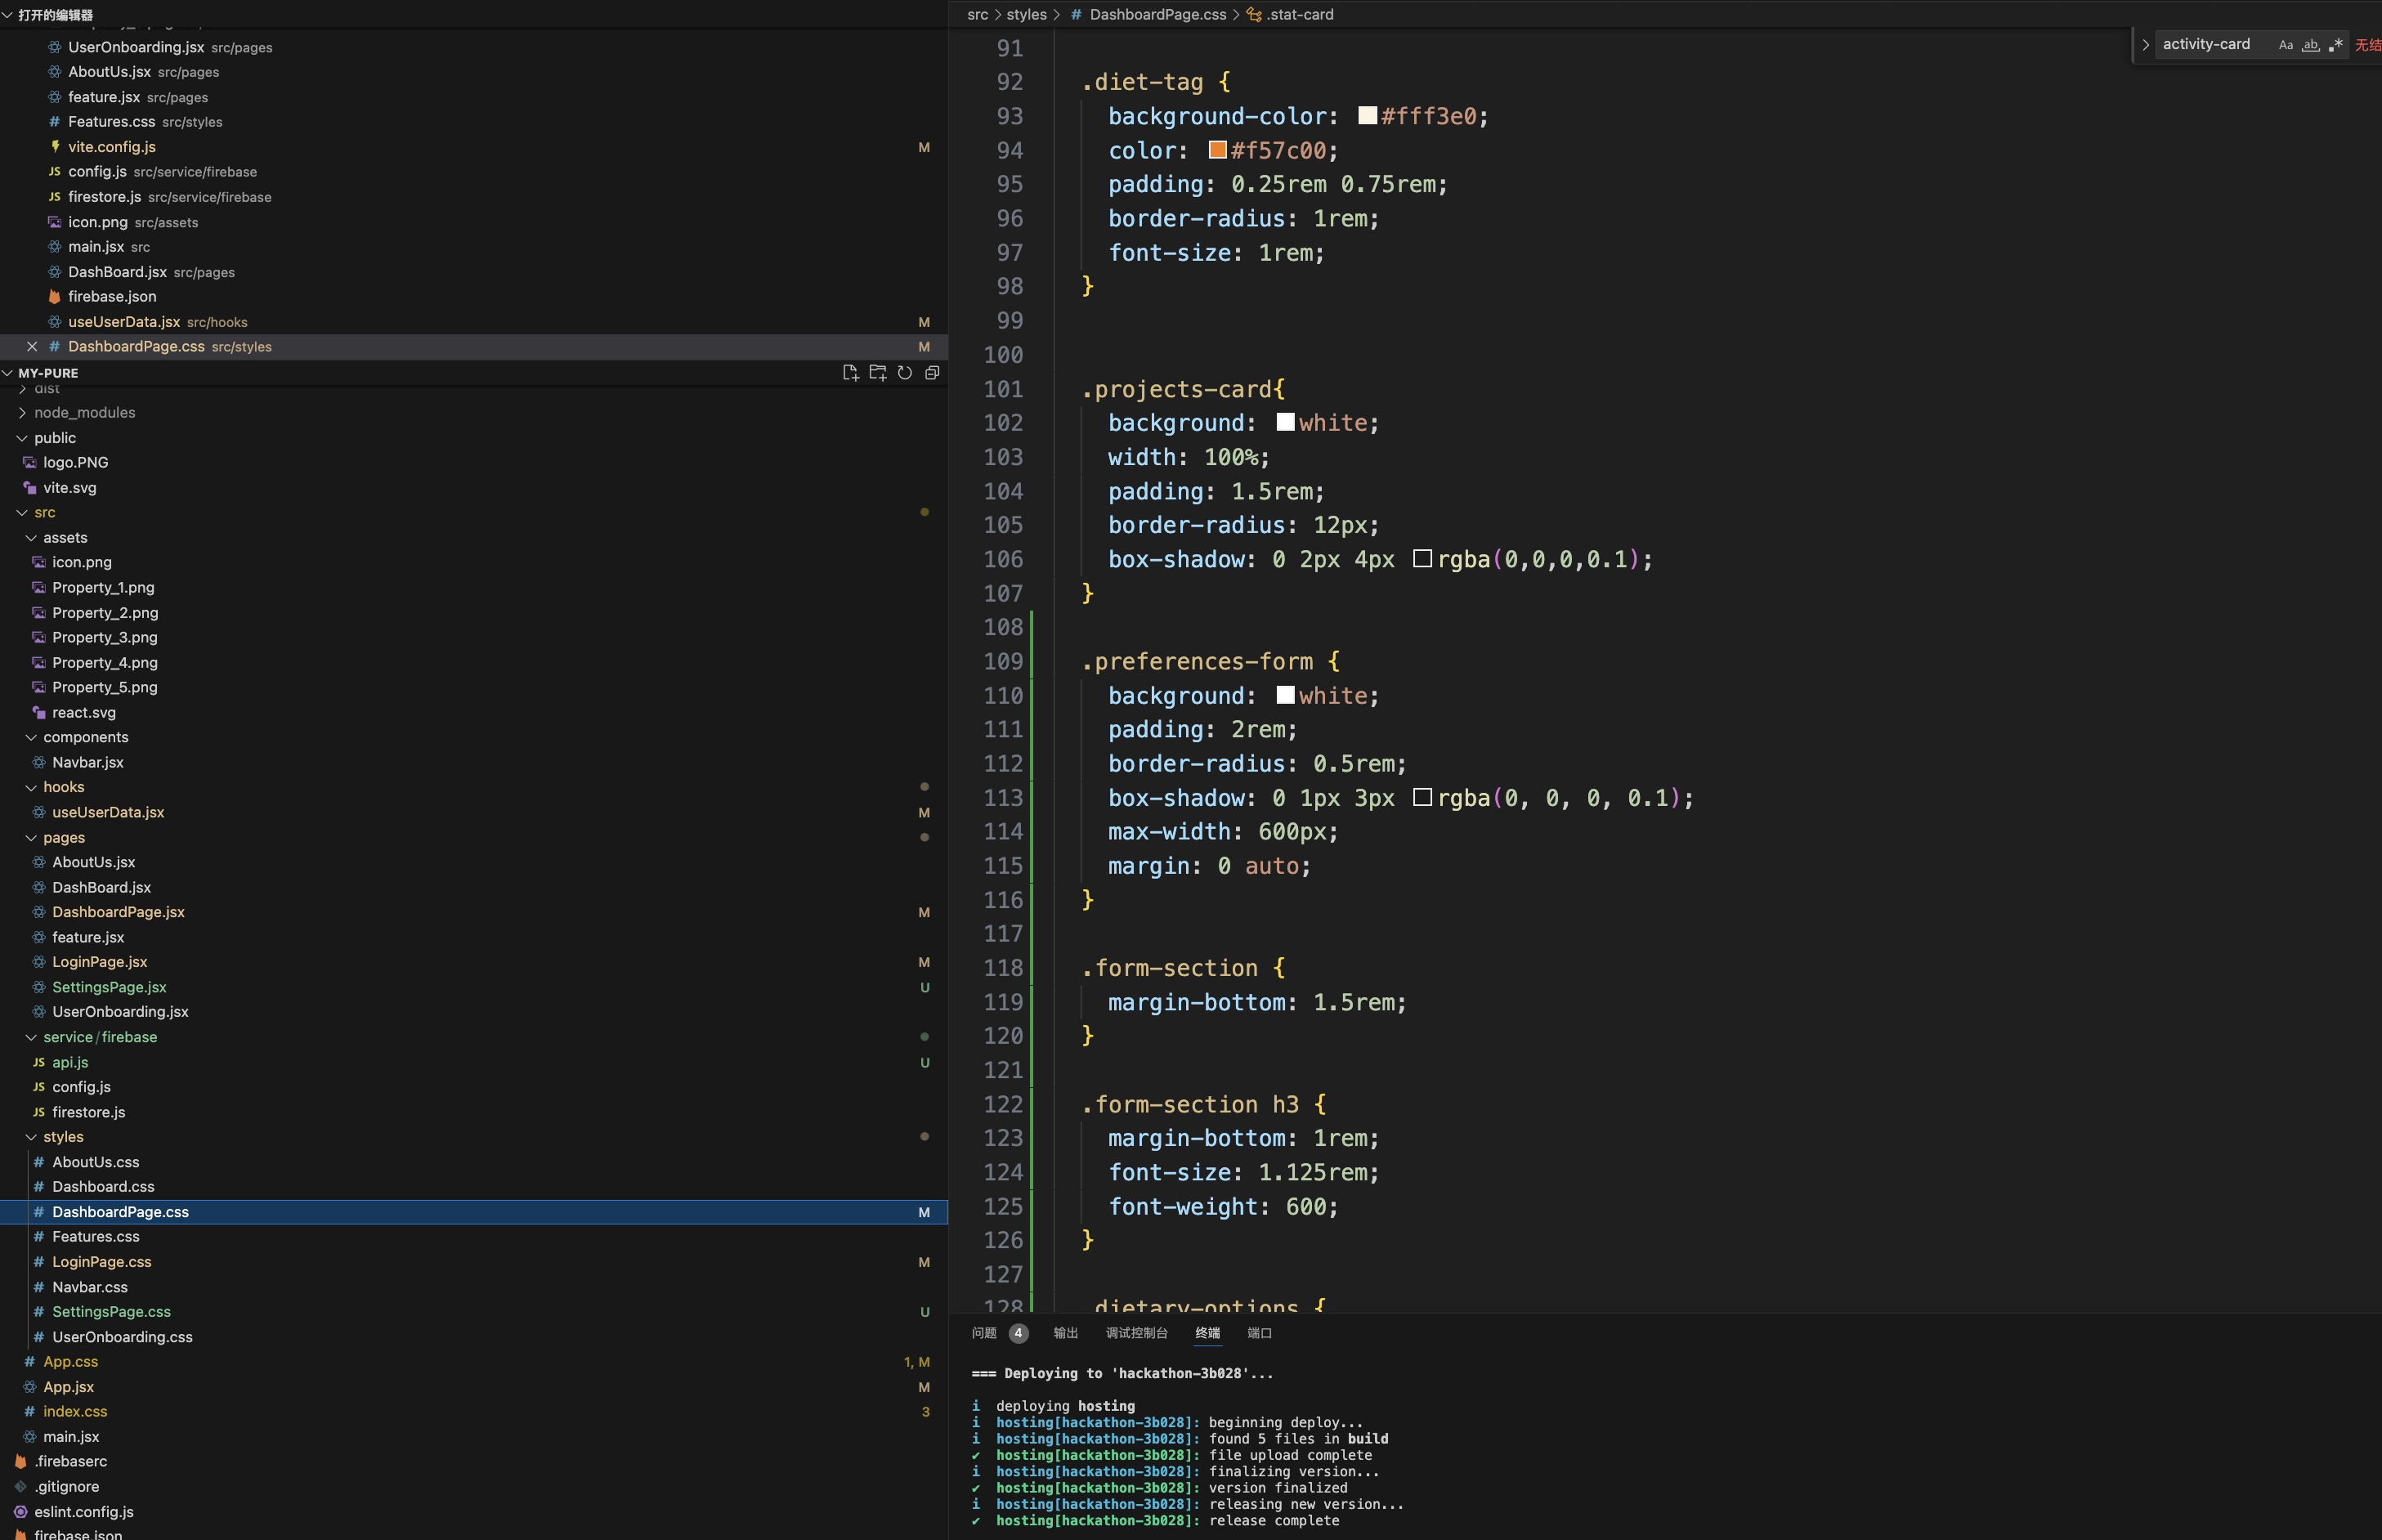
Task: Open color picker for #f57c00 swatch
Action: 1217,150
